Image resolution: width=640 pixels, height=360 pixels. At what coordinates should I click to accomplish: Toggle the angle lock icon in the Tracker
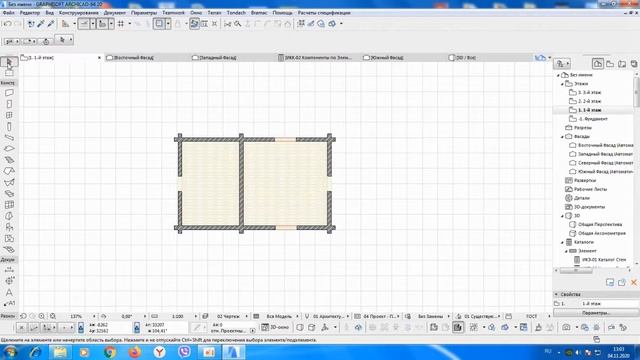[x=137, y=327]
